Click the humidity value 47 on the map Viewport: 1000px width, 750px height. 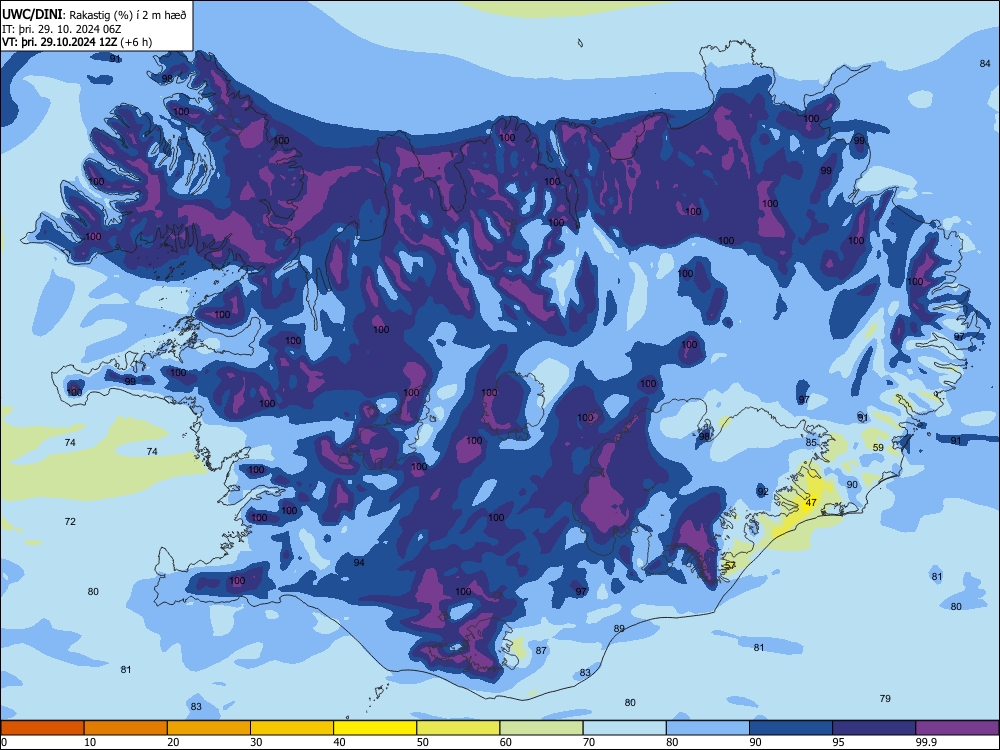click(x=811, y=503)
